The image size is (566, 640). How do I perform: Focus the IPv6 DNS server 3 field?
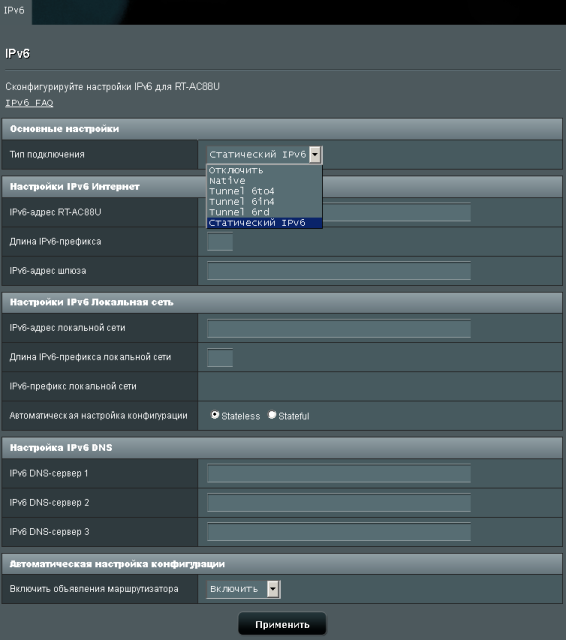(x=339, y=532)
